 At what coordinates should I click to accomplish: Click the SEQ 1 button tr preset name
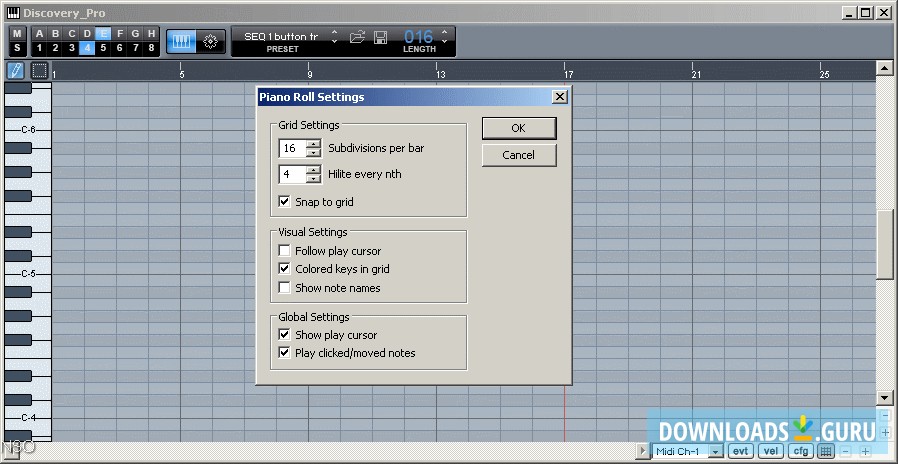click(281, 37)
